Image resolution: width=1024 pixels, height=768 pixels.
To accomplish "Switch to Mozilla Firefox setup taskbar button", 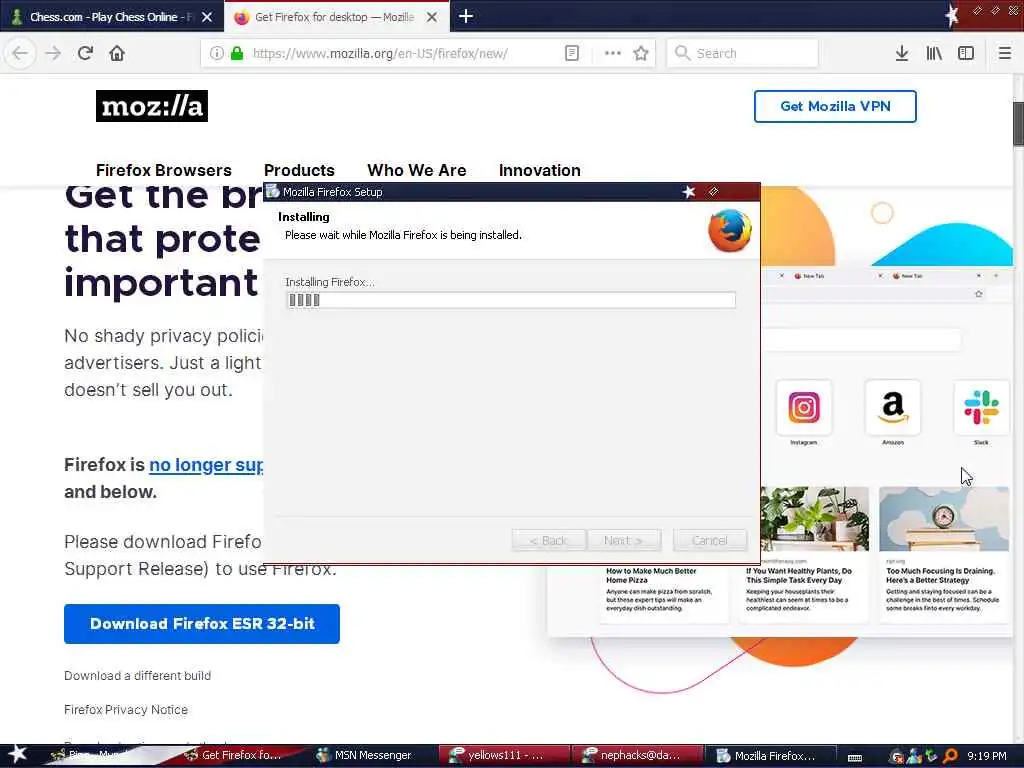I will coord(772,756).
